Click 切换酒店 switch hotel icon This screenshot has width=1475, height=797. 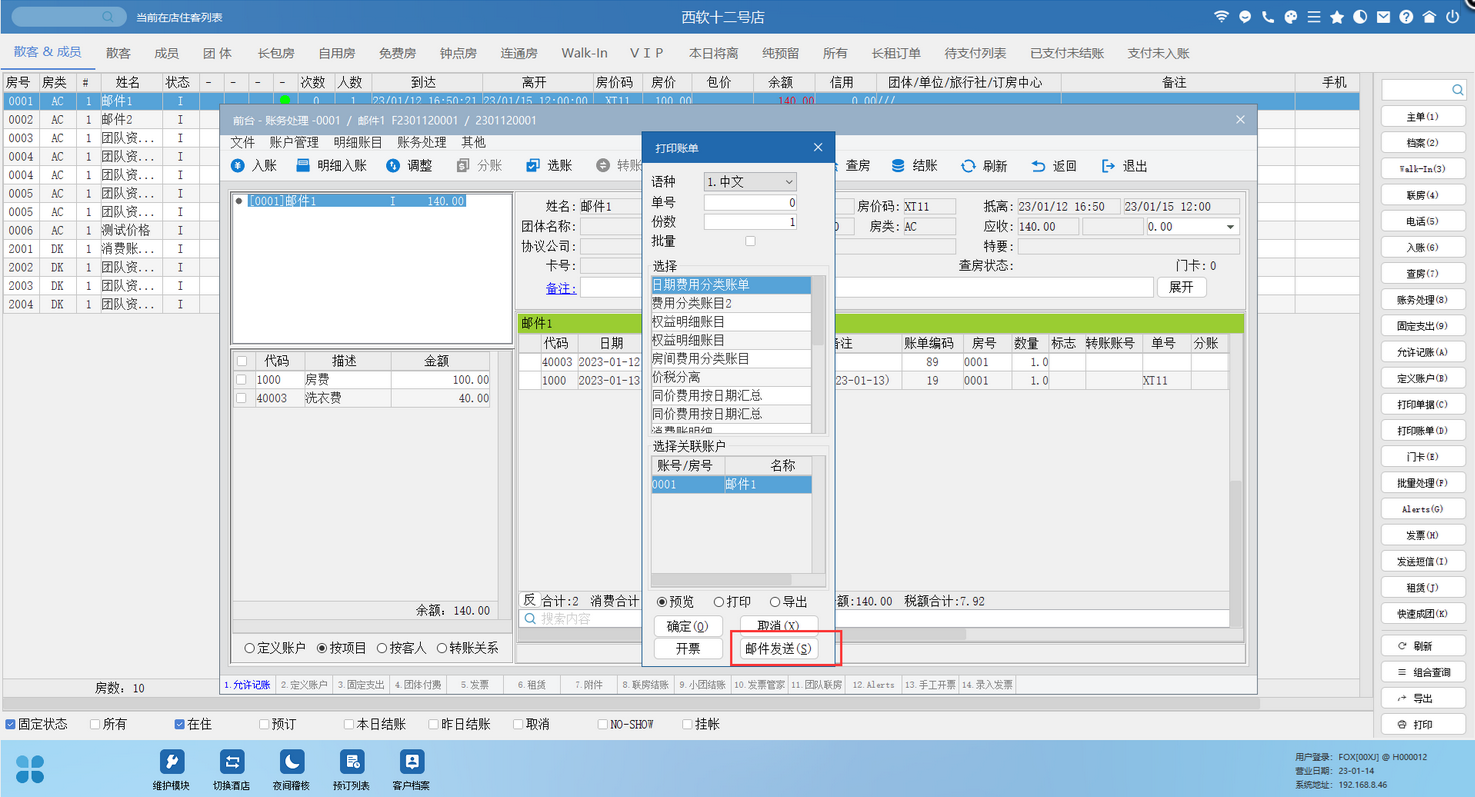pyautogui.click(x=232, y=763)
